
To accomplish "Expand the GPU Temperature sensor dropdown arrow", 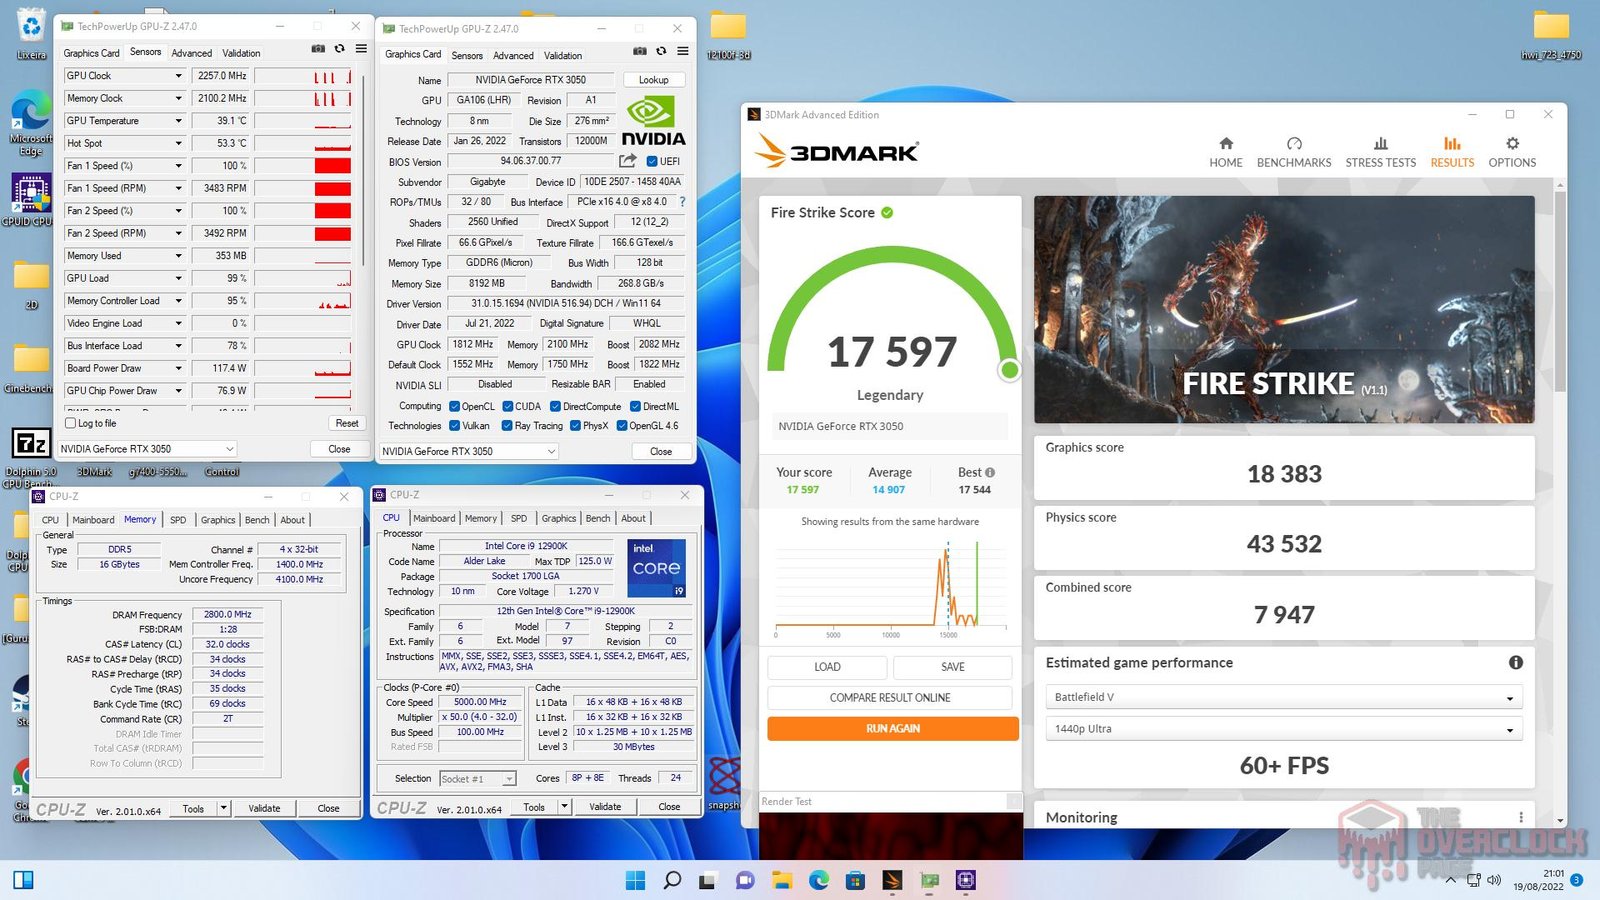I will pos(179,121).
